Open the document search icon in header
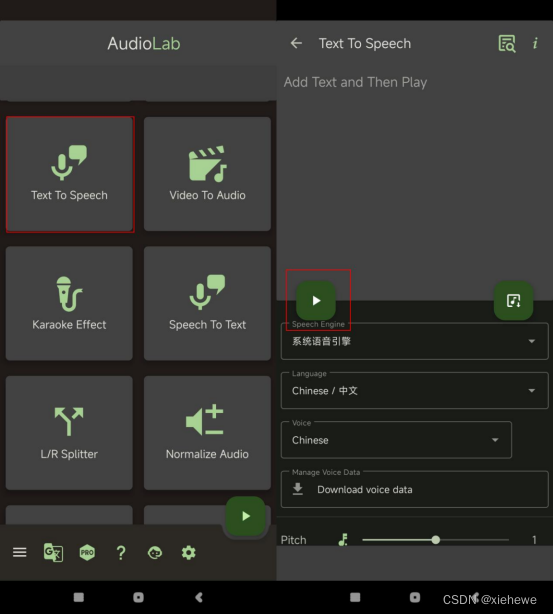 pos(507,43)
